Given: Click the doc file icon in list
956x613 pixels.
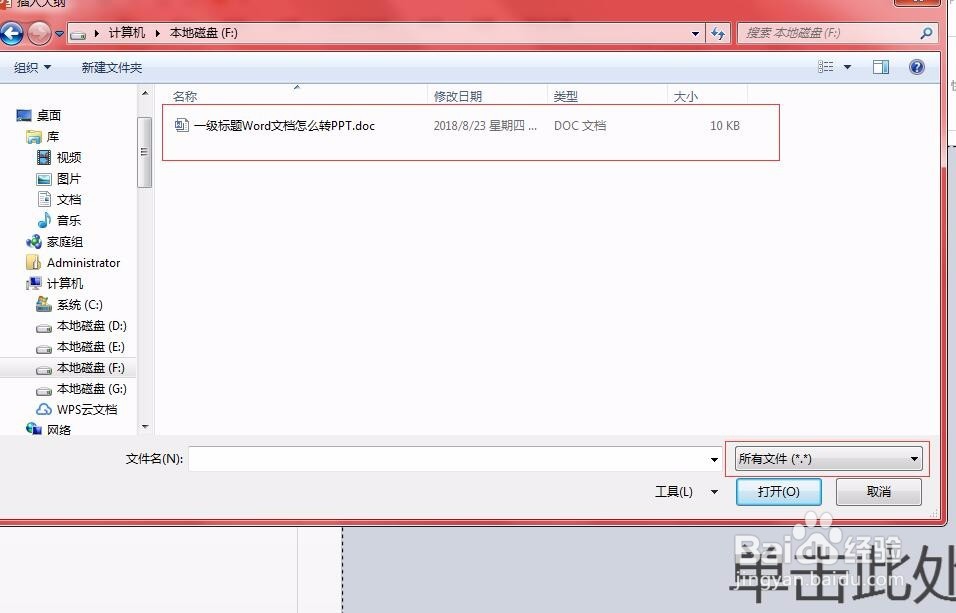Looking at the screenshot, I should (181, 125).
